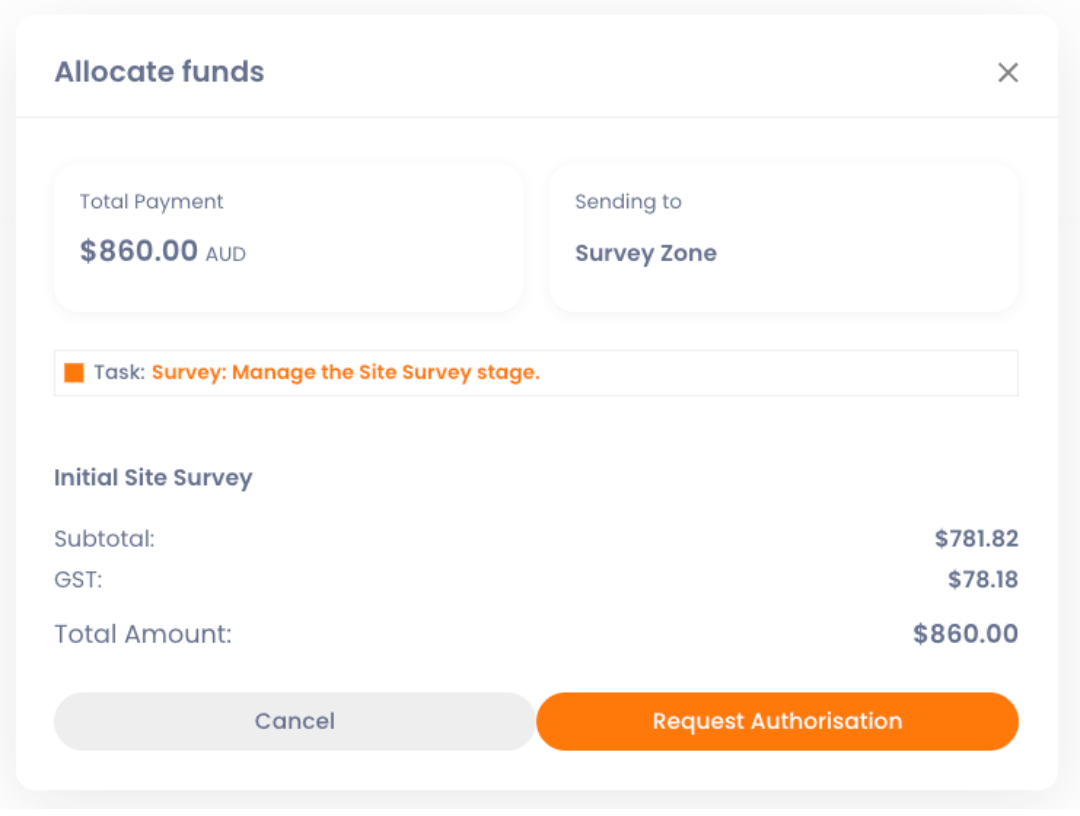1080x816 pixels.
Task: Click the $78.18 GST value
Action: point(982,580)
